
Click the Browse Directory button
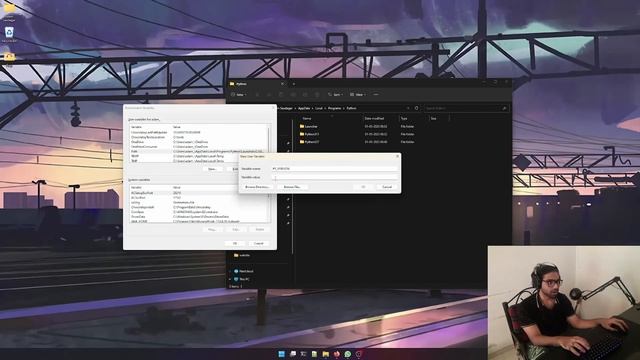tap(257, 187)
